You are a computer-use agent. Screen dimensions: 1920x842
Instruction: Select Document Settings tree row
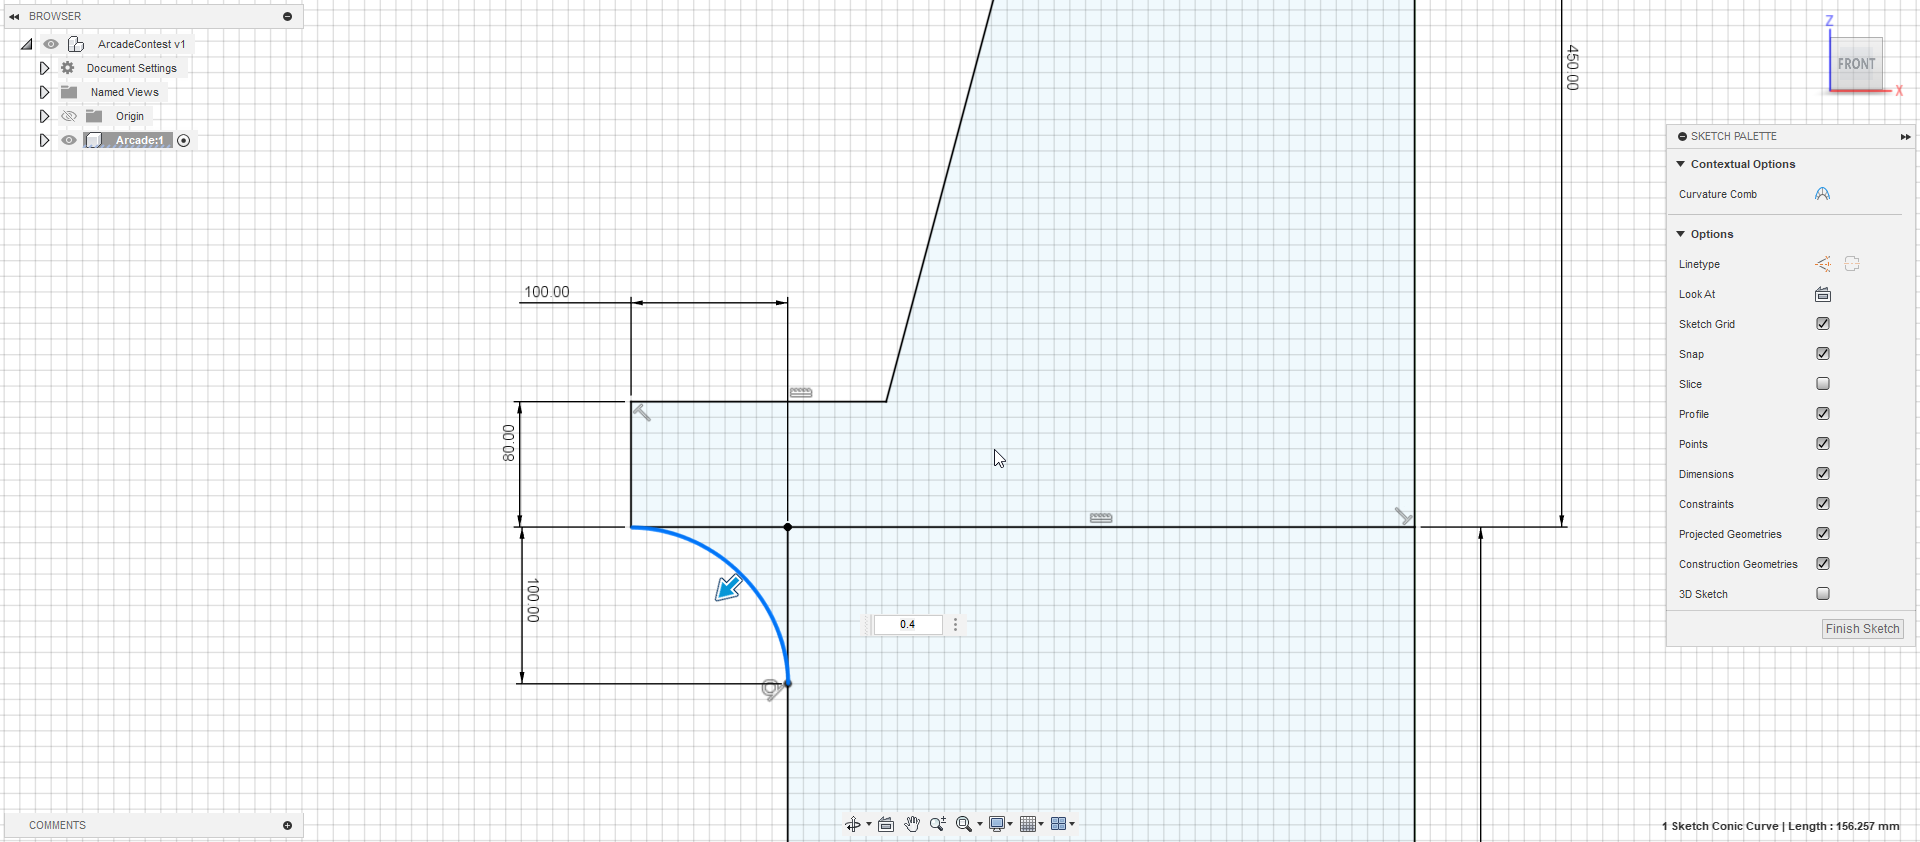pyautogui.click(x=131, y=68)
